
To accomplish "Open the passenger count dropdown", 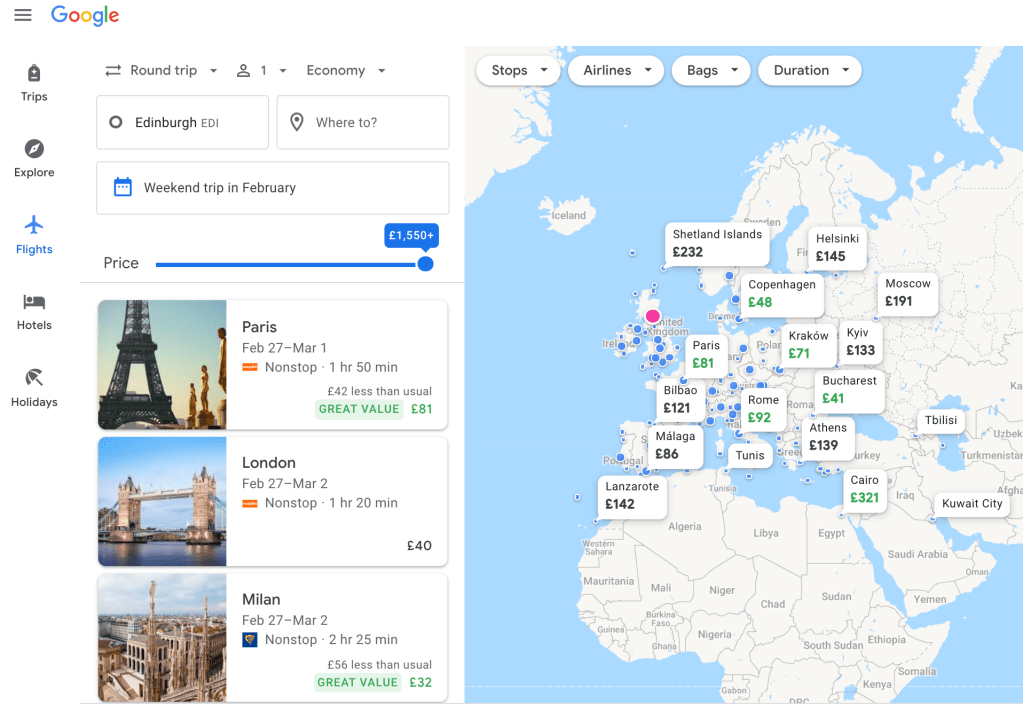I will [x=262, y=70].
